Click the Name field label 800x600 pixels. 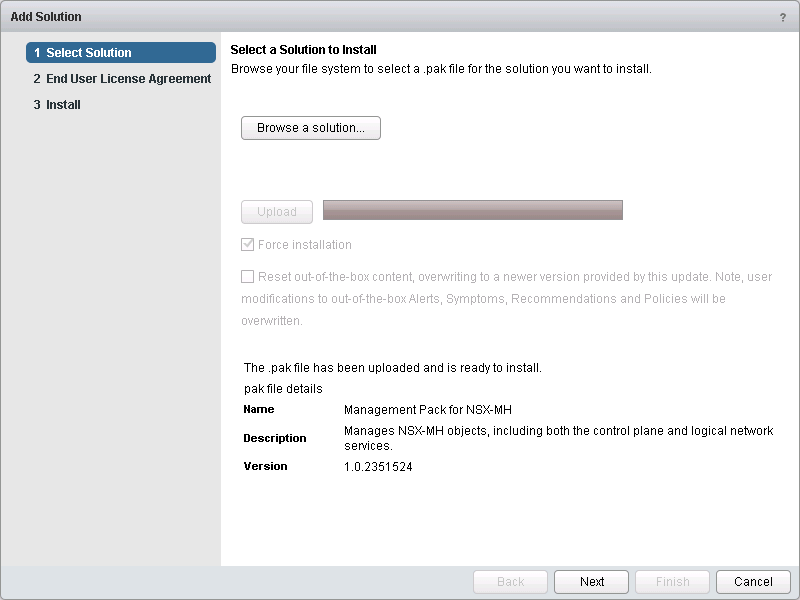point(259,409)
